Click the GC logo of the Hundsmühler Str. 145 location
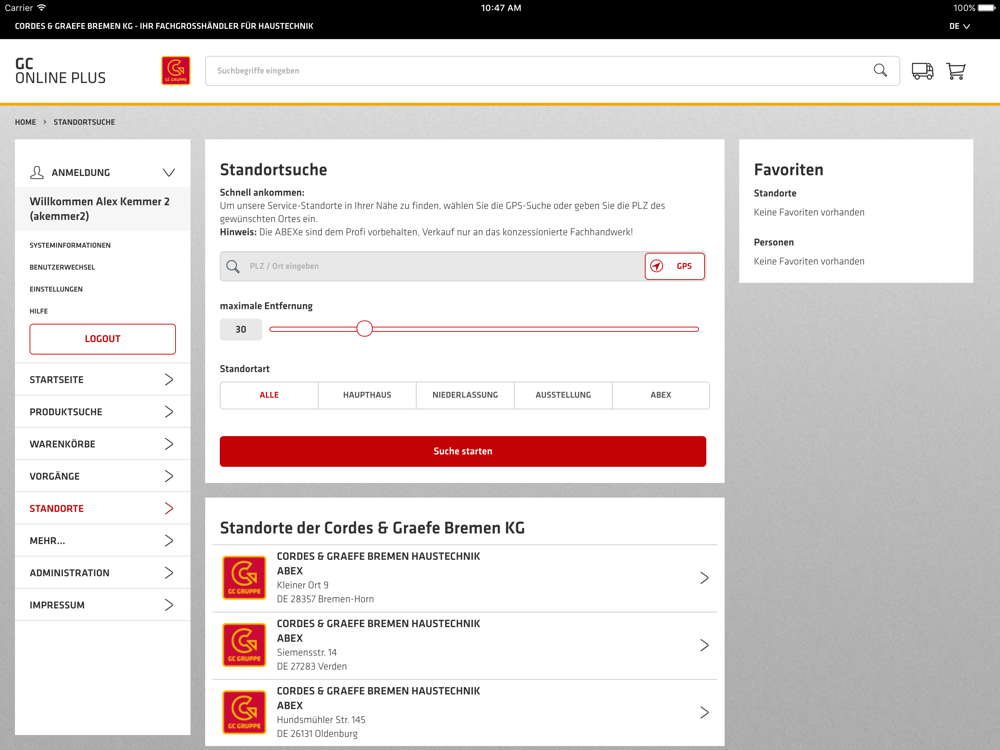Viewport: 1000px width, 750px height. point(244,712)
